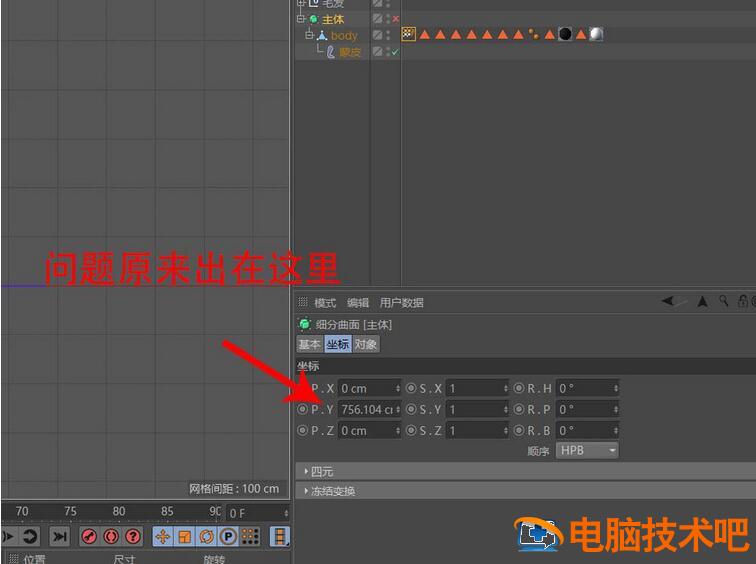Screen dimensions: 756x564
Task: Click the R.P animation radio dot
Action: coord(519,409)
